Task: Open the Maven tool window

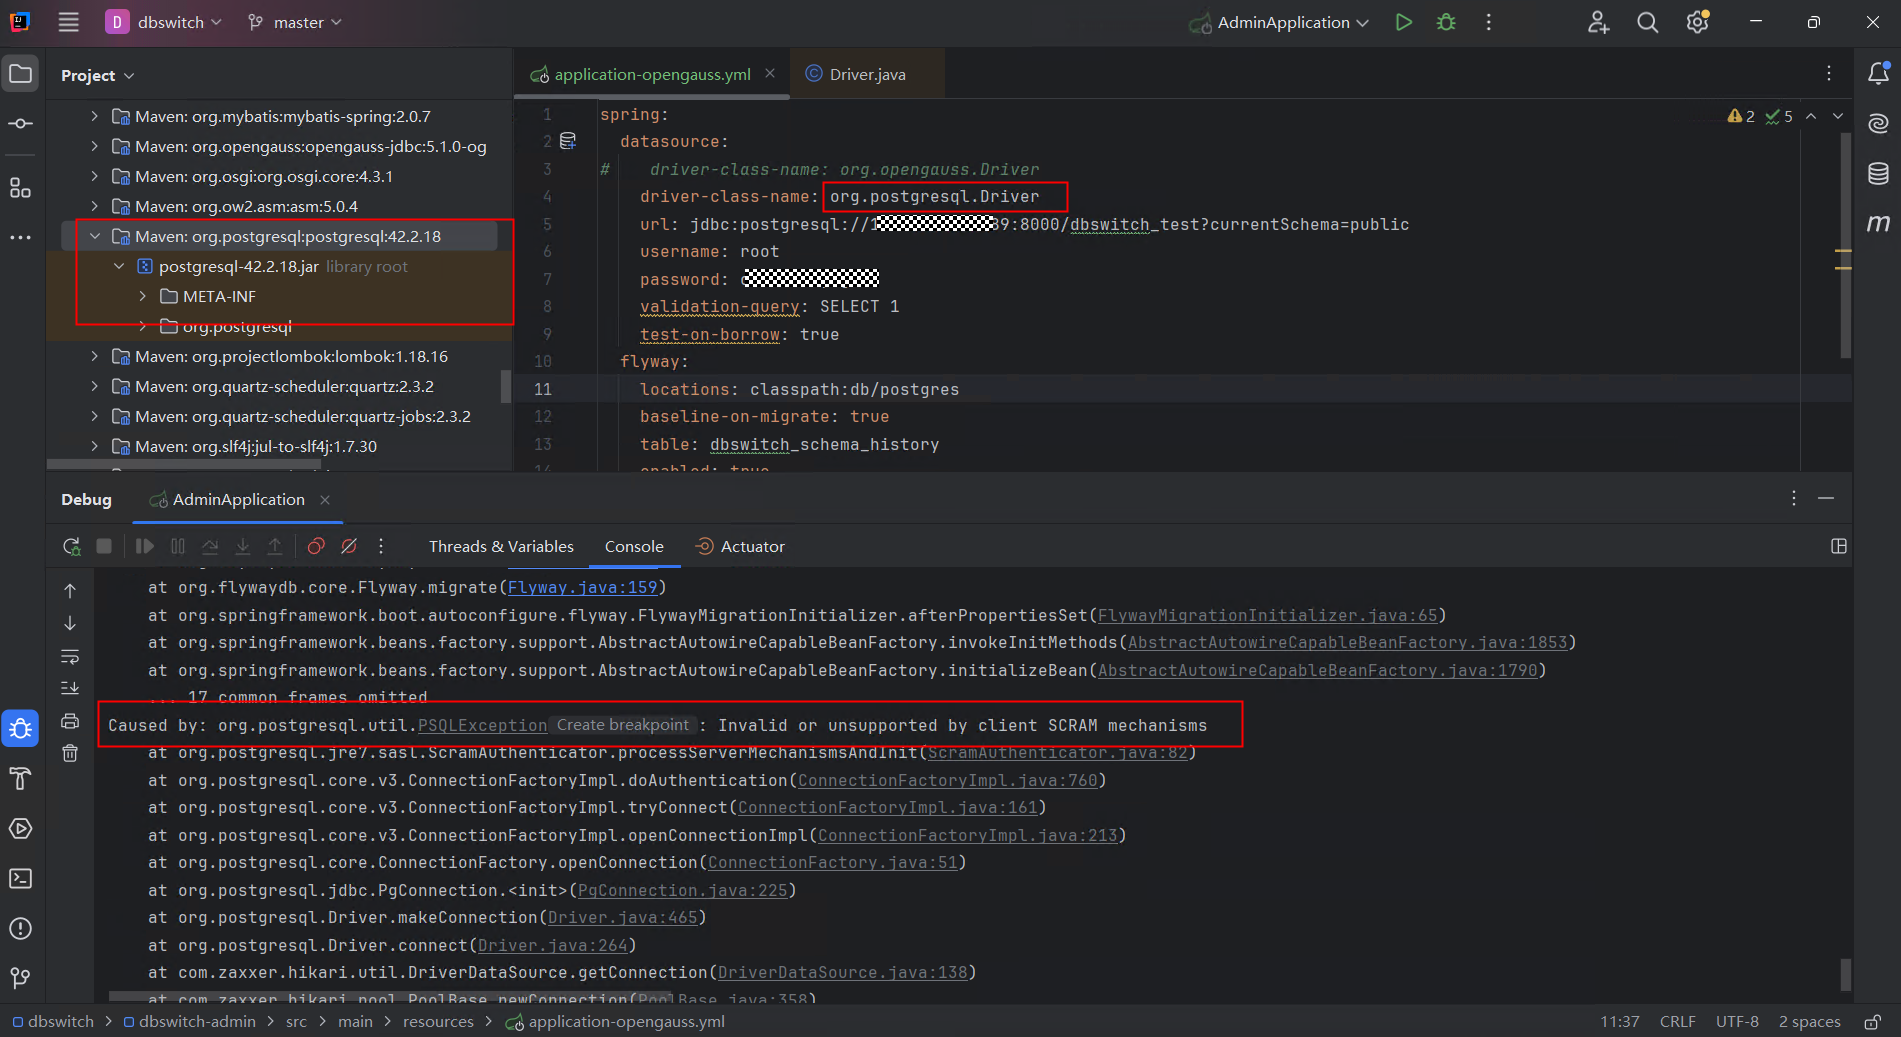Action: (x=1879, y=223)
